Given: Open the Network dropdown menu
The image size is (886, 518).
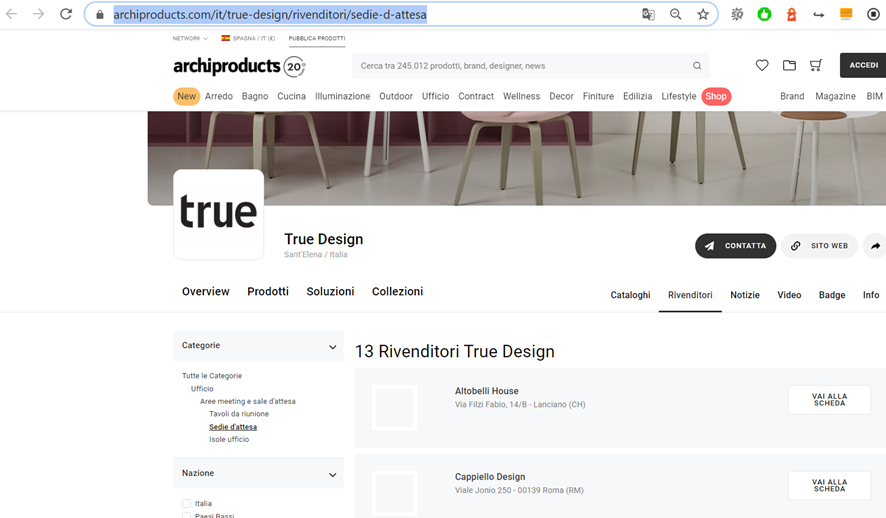Looking at the screenshot, I should coord(190,38).
